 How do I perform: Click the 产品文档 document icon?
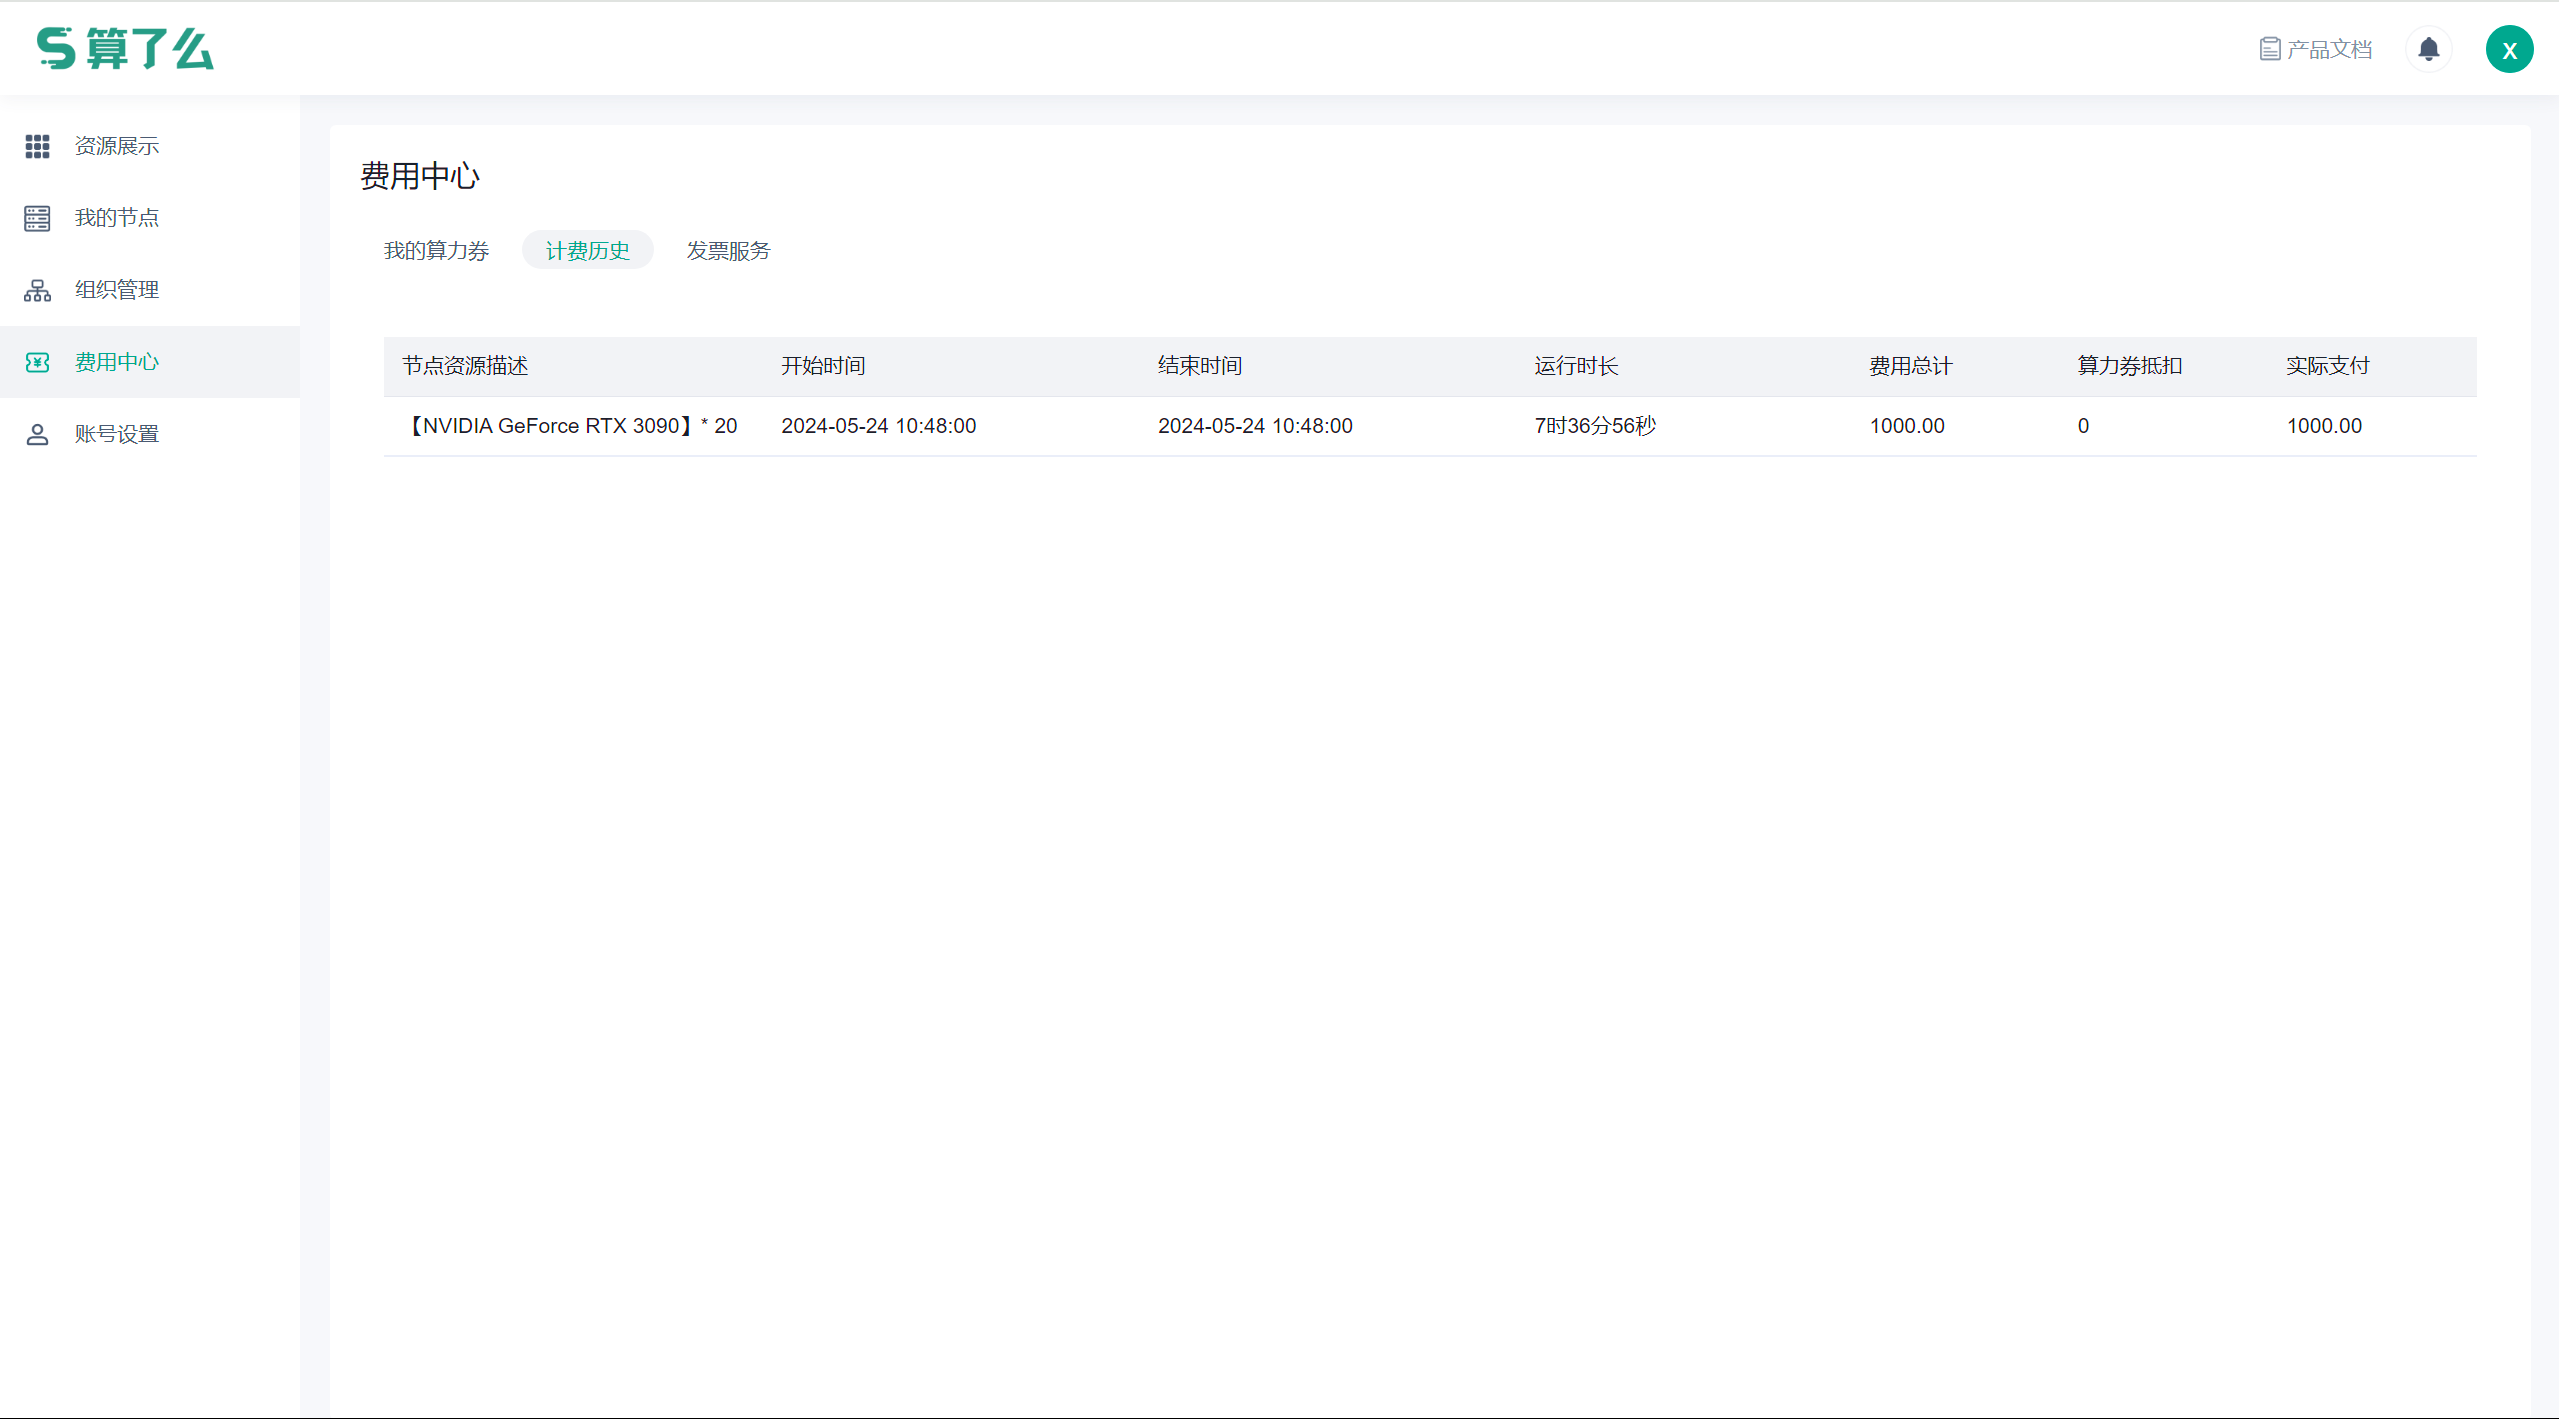tap(2269, 49)
